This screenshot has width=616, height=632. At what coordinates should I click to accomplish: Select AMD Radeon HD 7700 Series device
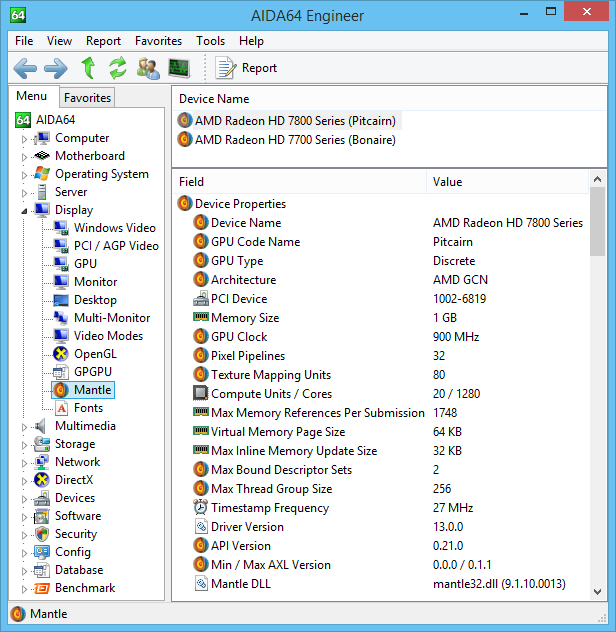(x=295, y=140)
